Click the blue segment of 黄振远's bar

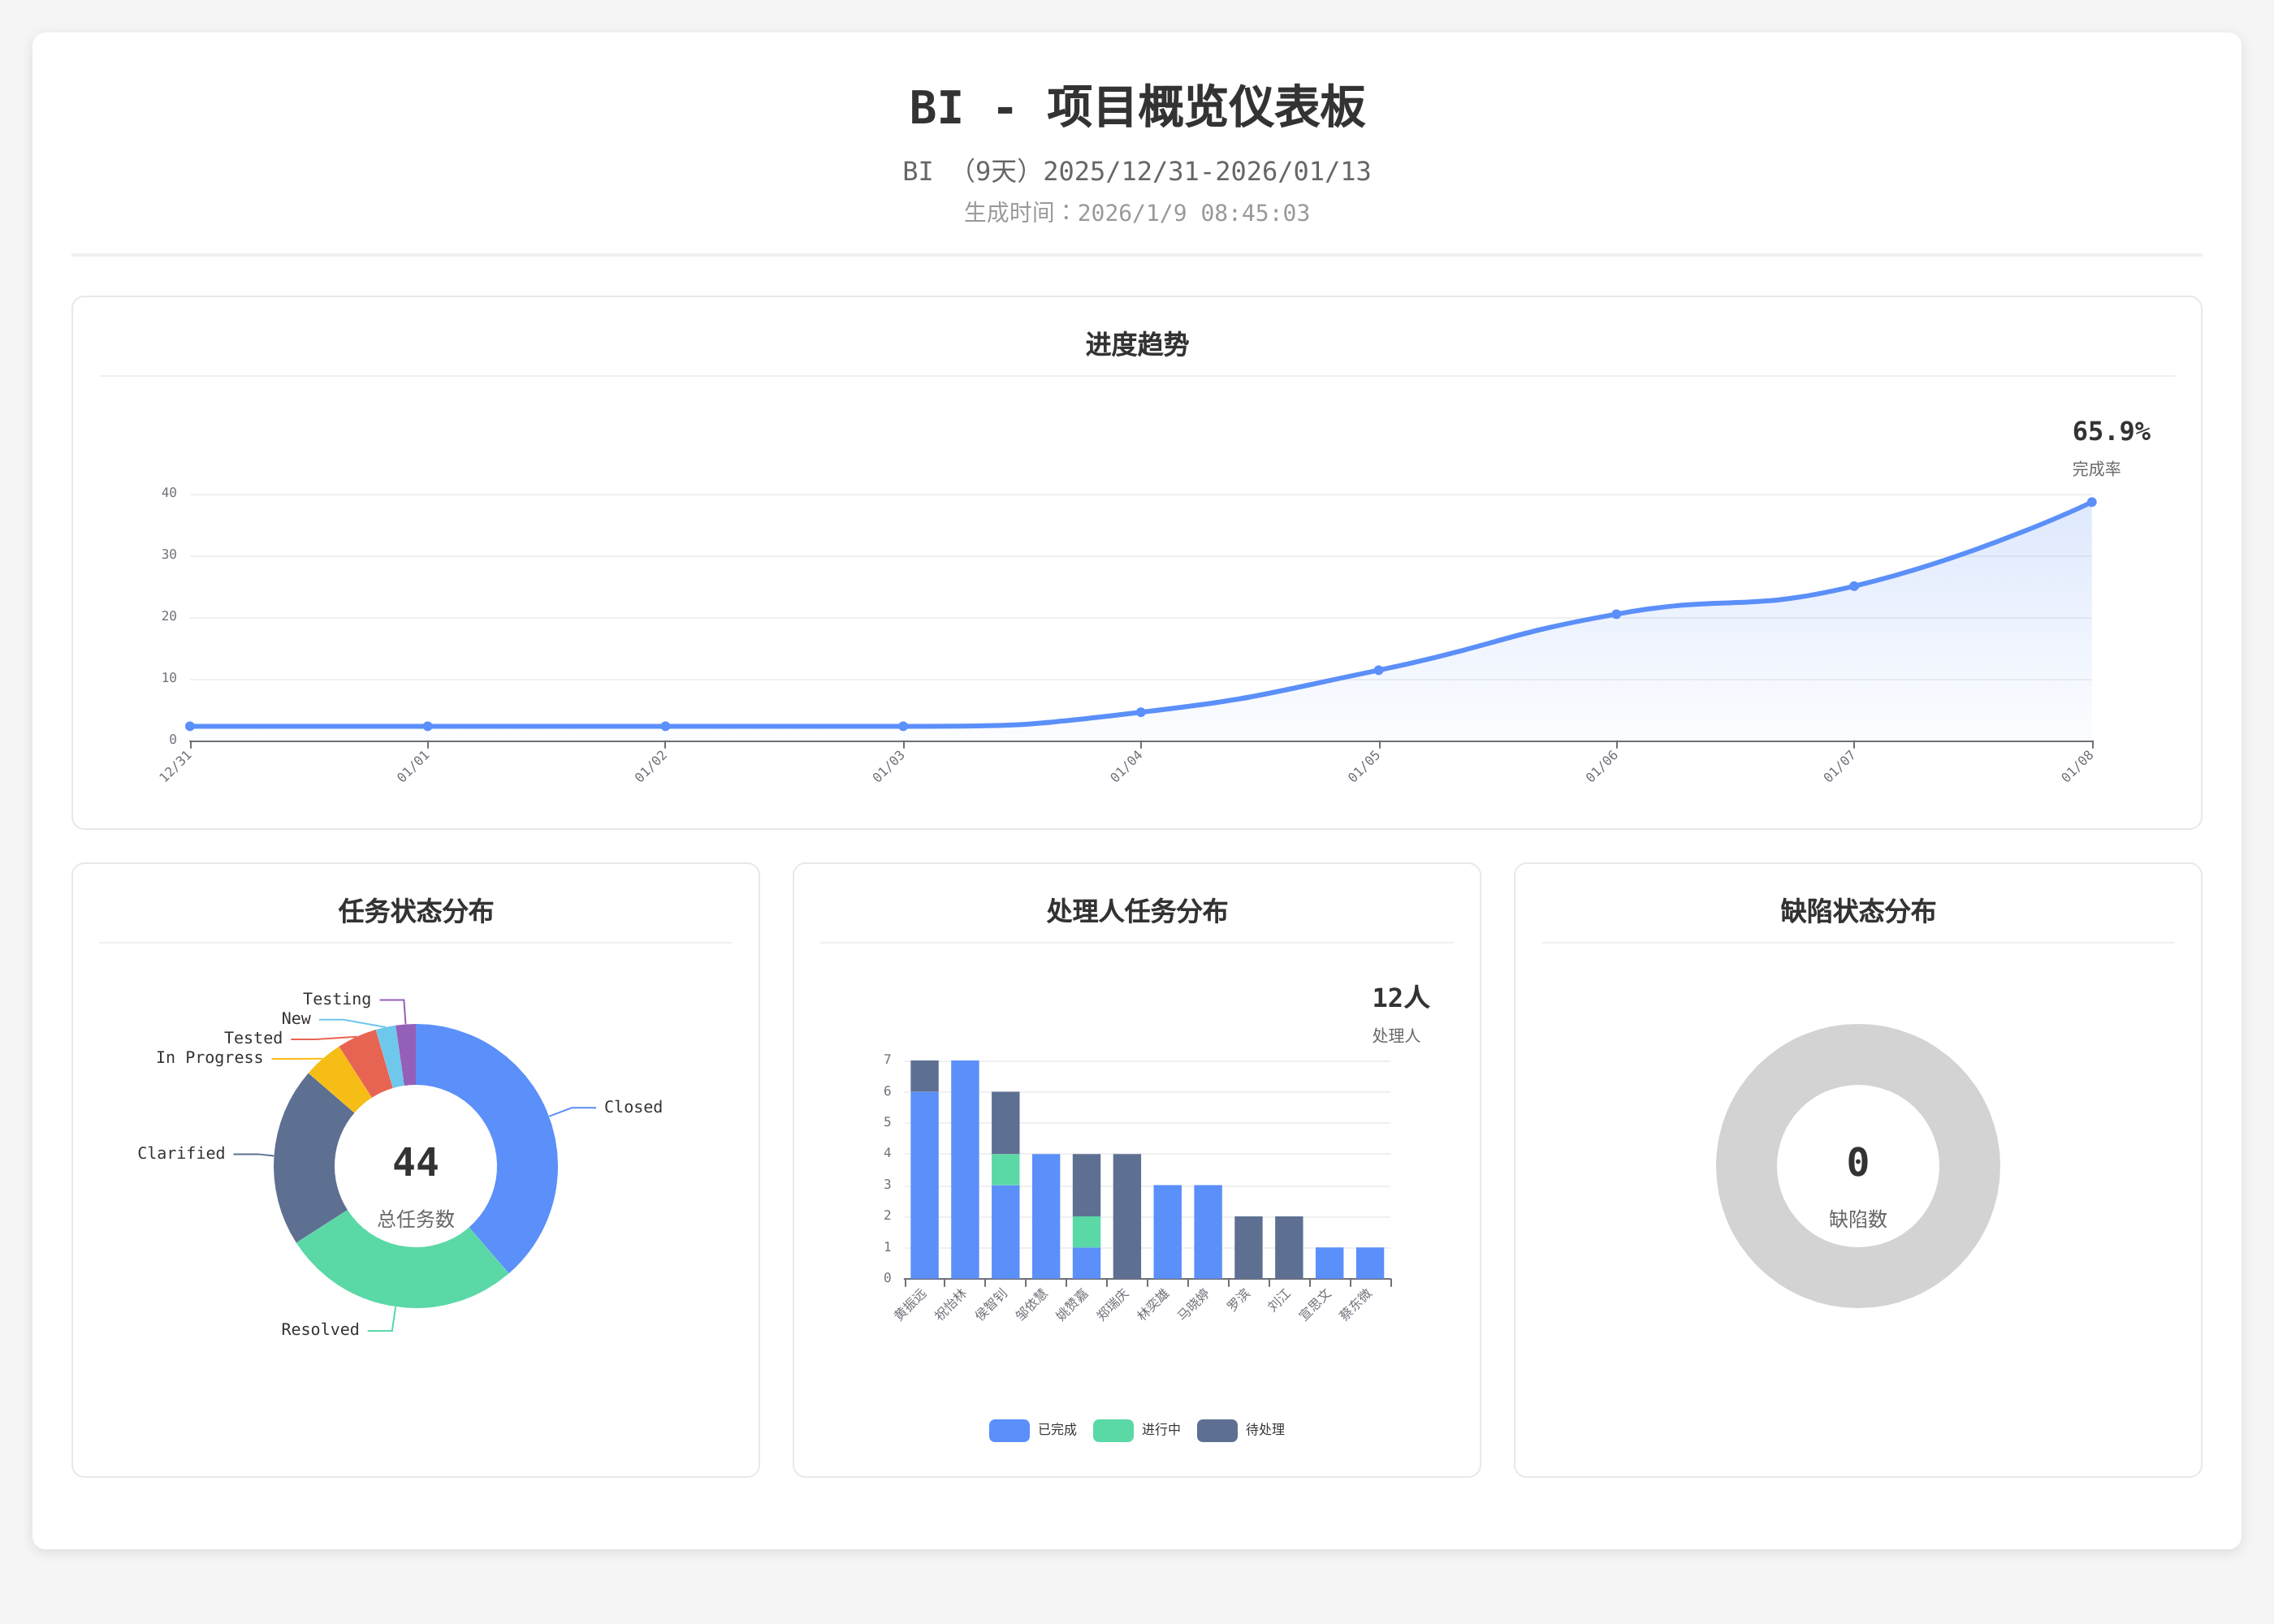pos(924,1185)
